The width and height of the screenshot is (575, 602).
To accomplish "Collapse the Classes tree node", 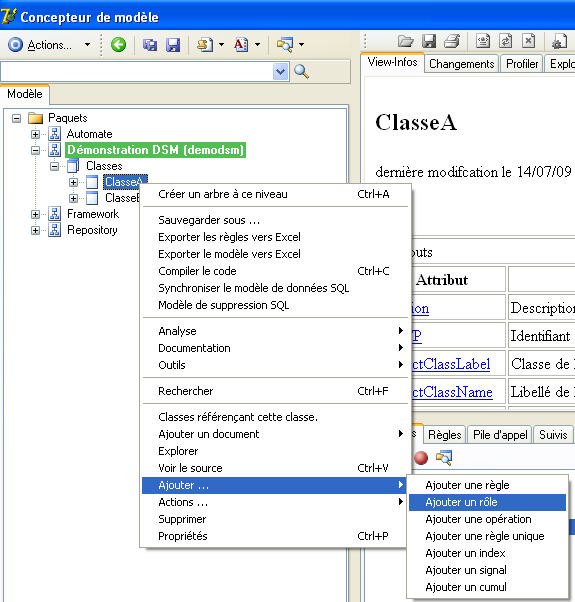I will 55,166.
